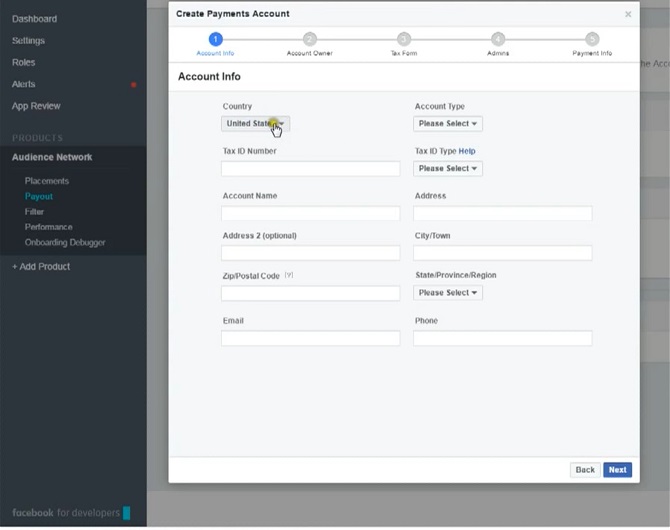Click the Back button

(x=585, y=470)
